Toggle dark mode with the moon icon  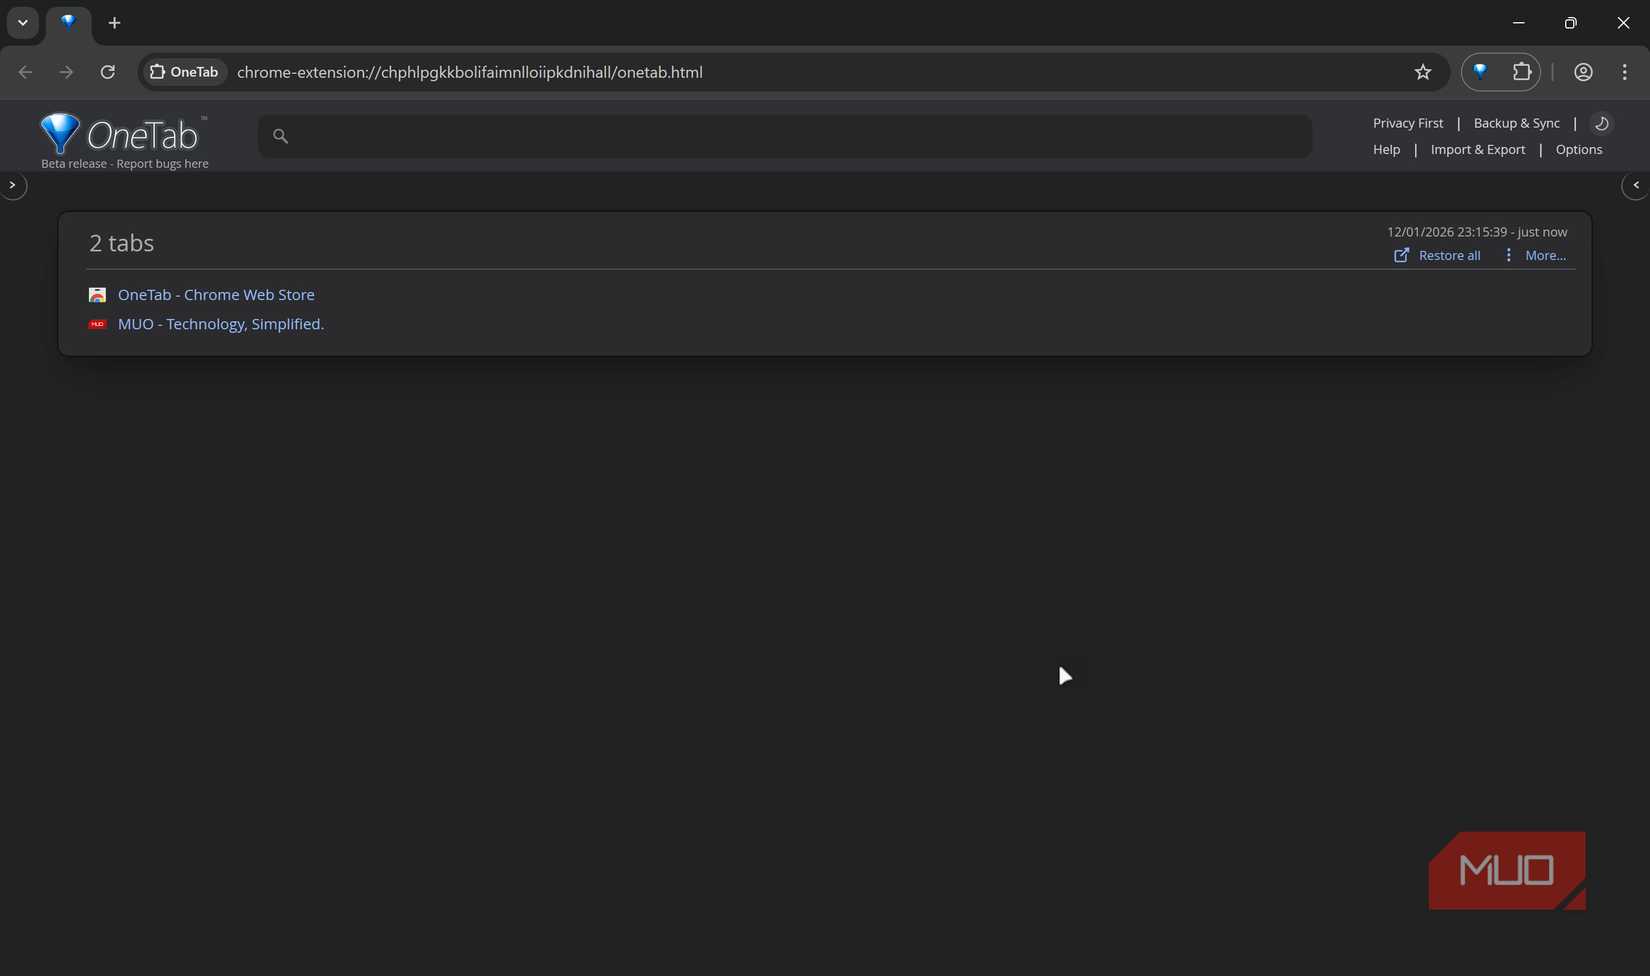tap(1601, 123)
